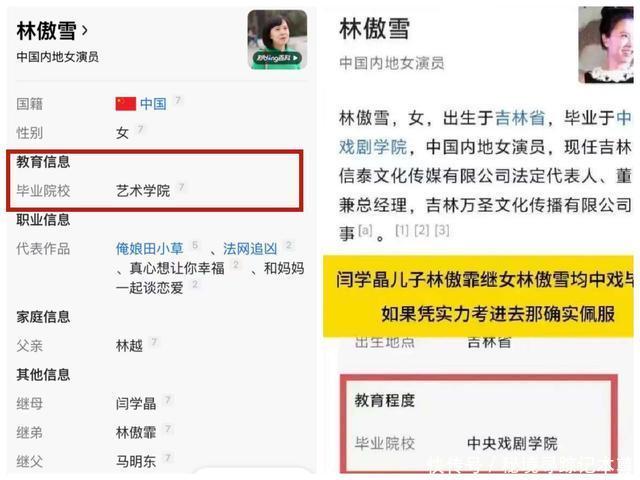Select the profile photo on the right page
Viewport: 640px width, 480px height.
pos(606,45)
